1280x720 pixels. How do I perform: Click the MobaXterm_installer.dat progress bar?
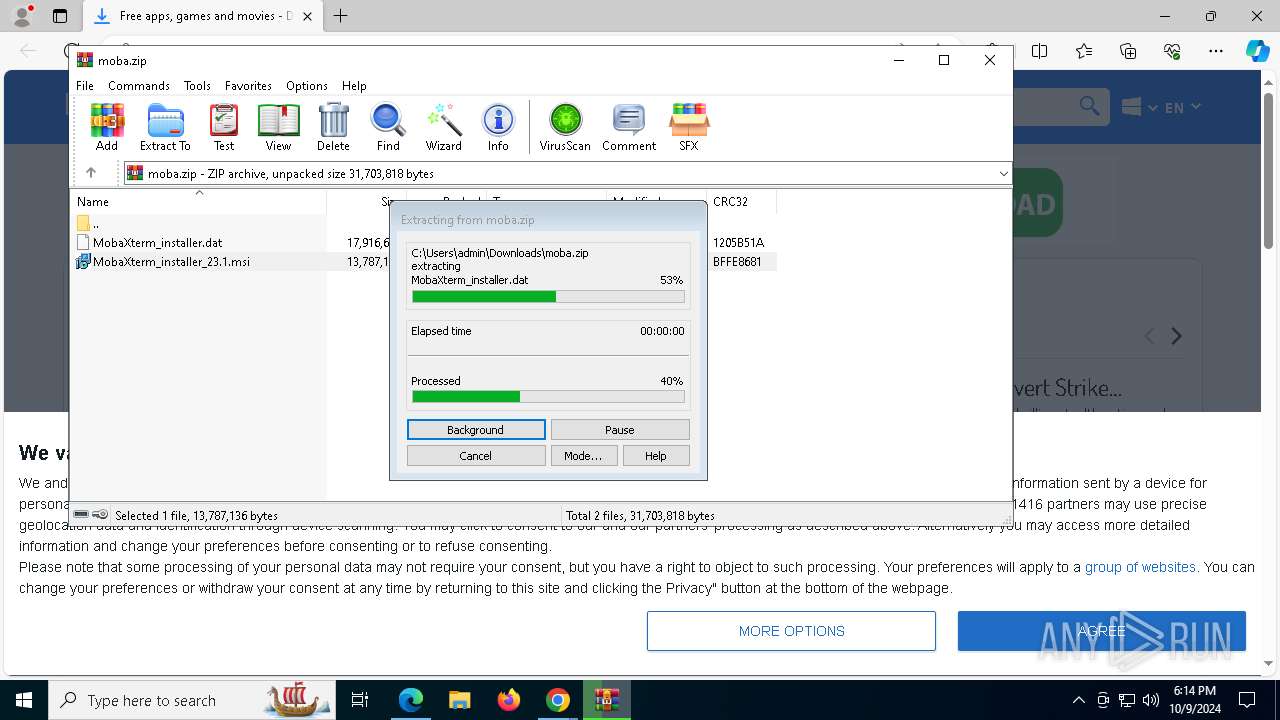(548, 297)
